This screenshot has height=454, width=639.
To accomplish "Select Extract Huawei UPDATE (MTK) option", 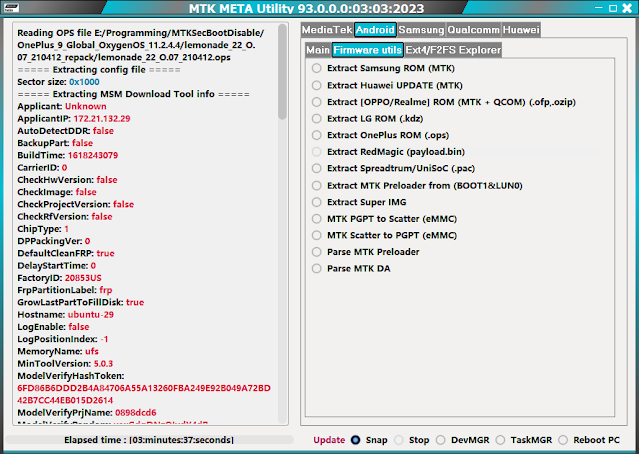I will pyautogui.click(x=387, y=85).
